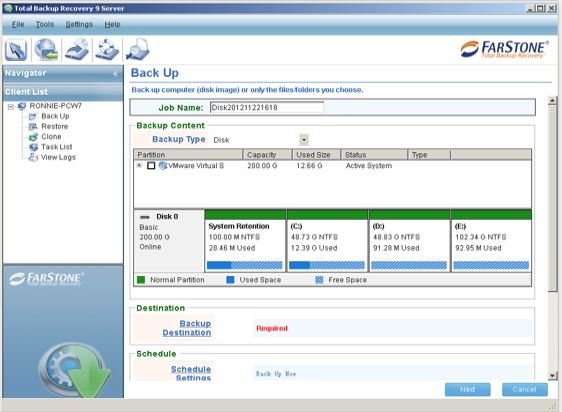Viewport: 562px width, 412px height.
Task: Open the Task List entry
Action: (x=56, y=147)
